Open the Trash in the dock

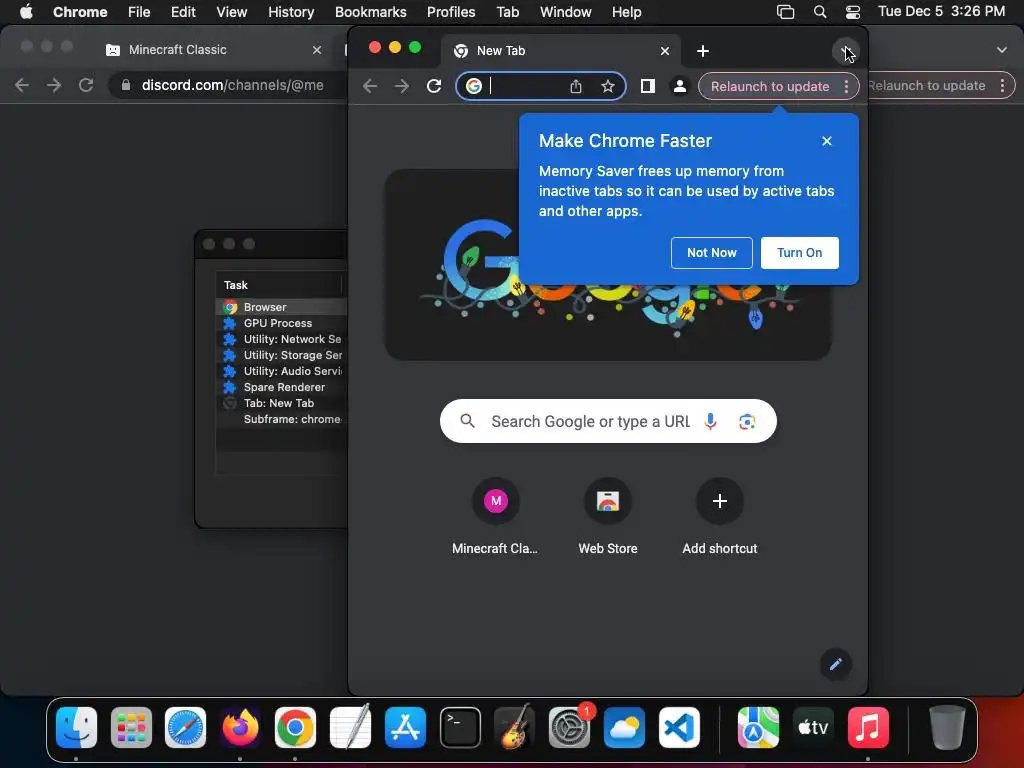[947, 727]
